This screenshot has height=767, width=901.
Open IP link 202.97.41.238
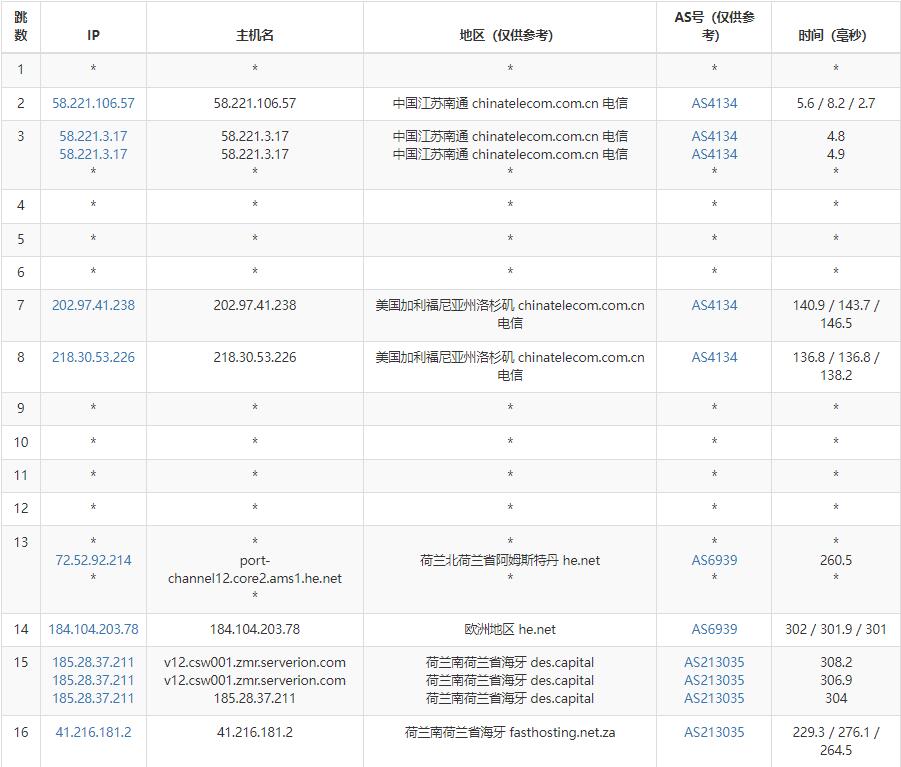(x=93, y=305)
